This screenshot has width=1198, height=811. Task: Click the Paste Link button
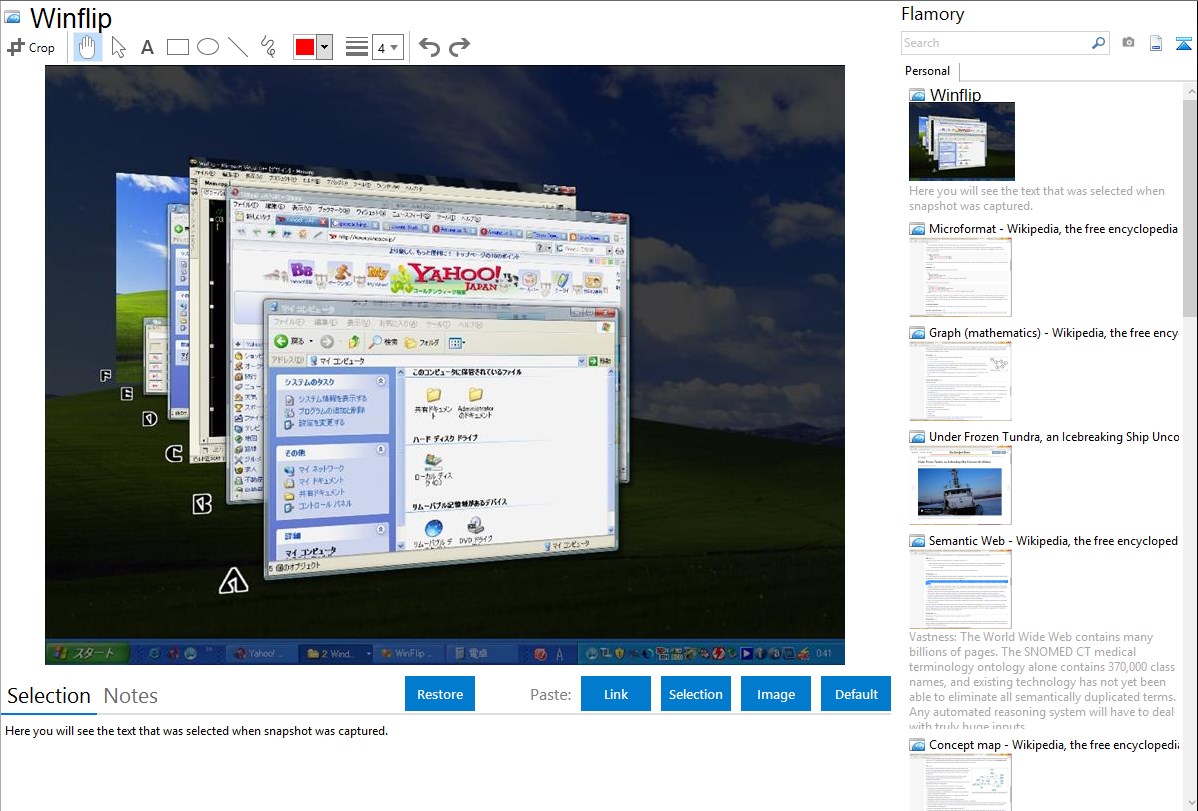[616, 694]
